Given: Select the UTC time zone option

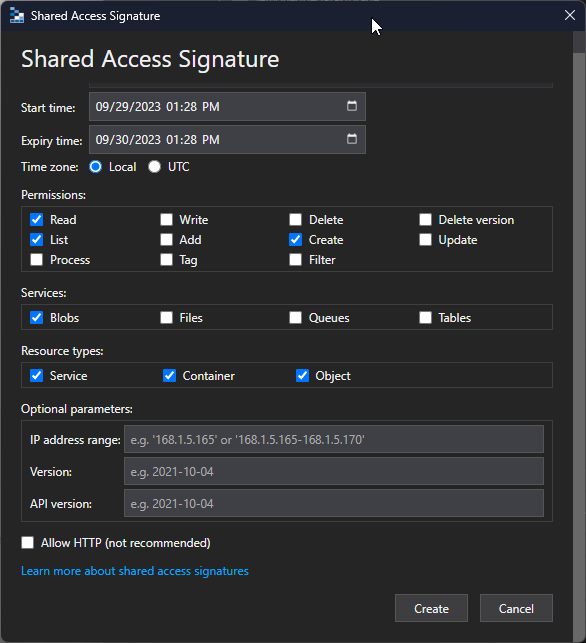Looking at the screenshot, I should point(155,167).
